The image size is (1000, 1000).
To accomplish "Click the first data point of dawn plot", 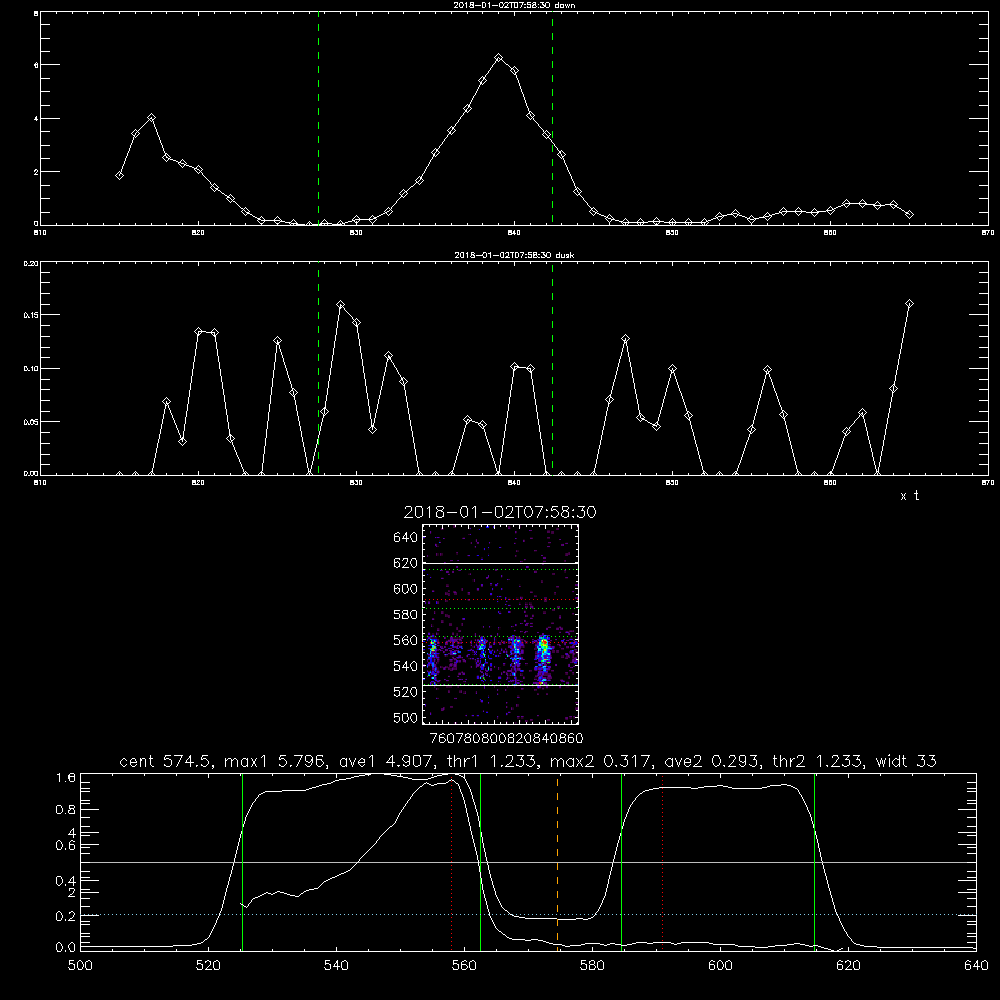I will tap(119, 175).
